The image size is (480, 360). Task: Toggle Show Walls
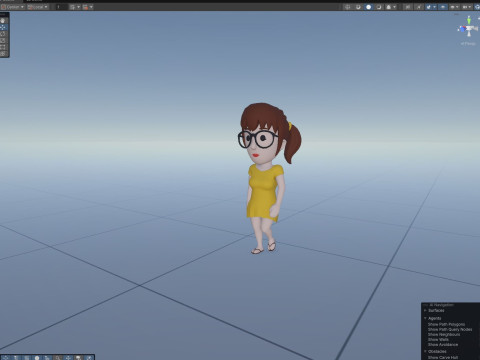[438, 339]
